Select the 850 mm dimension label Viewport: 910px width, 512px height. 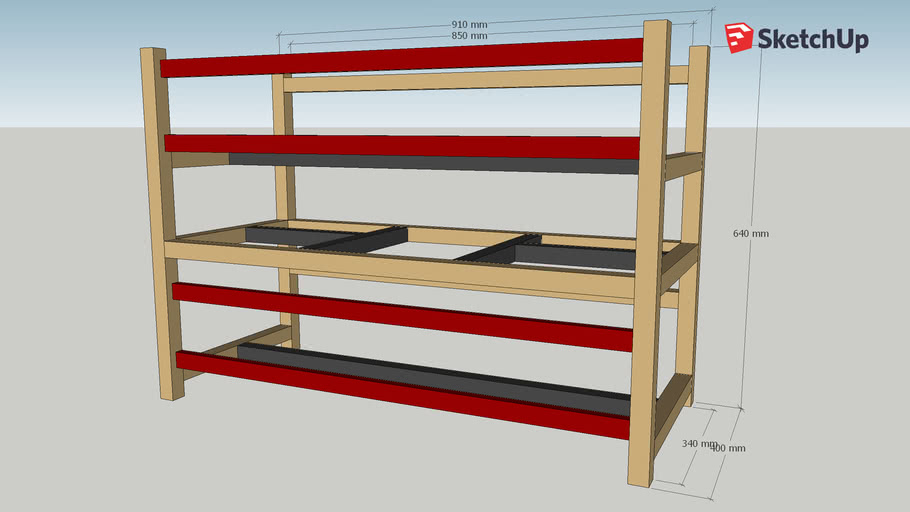click(470, 35)
